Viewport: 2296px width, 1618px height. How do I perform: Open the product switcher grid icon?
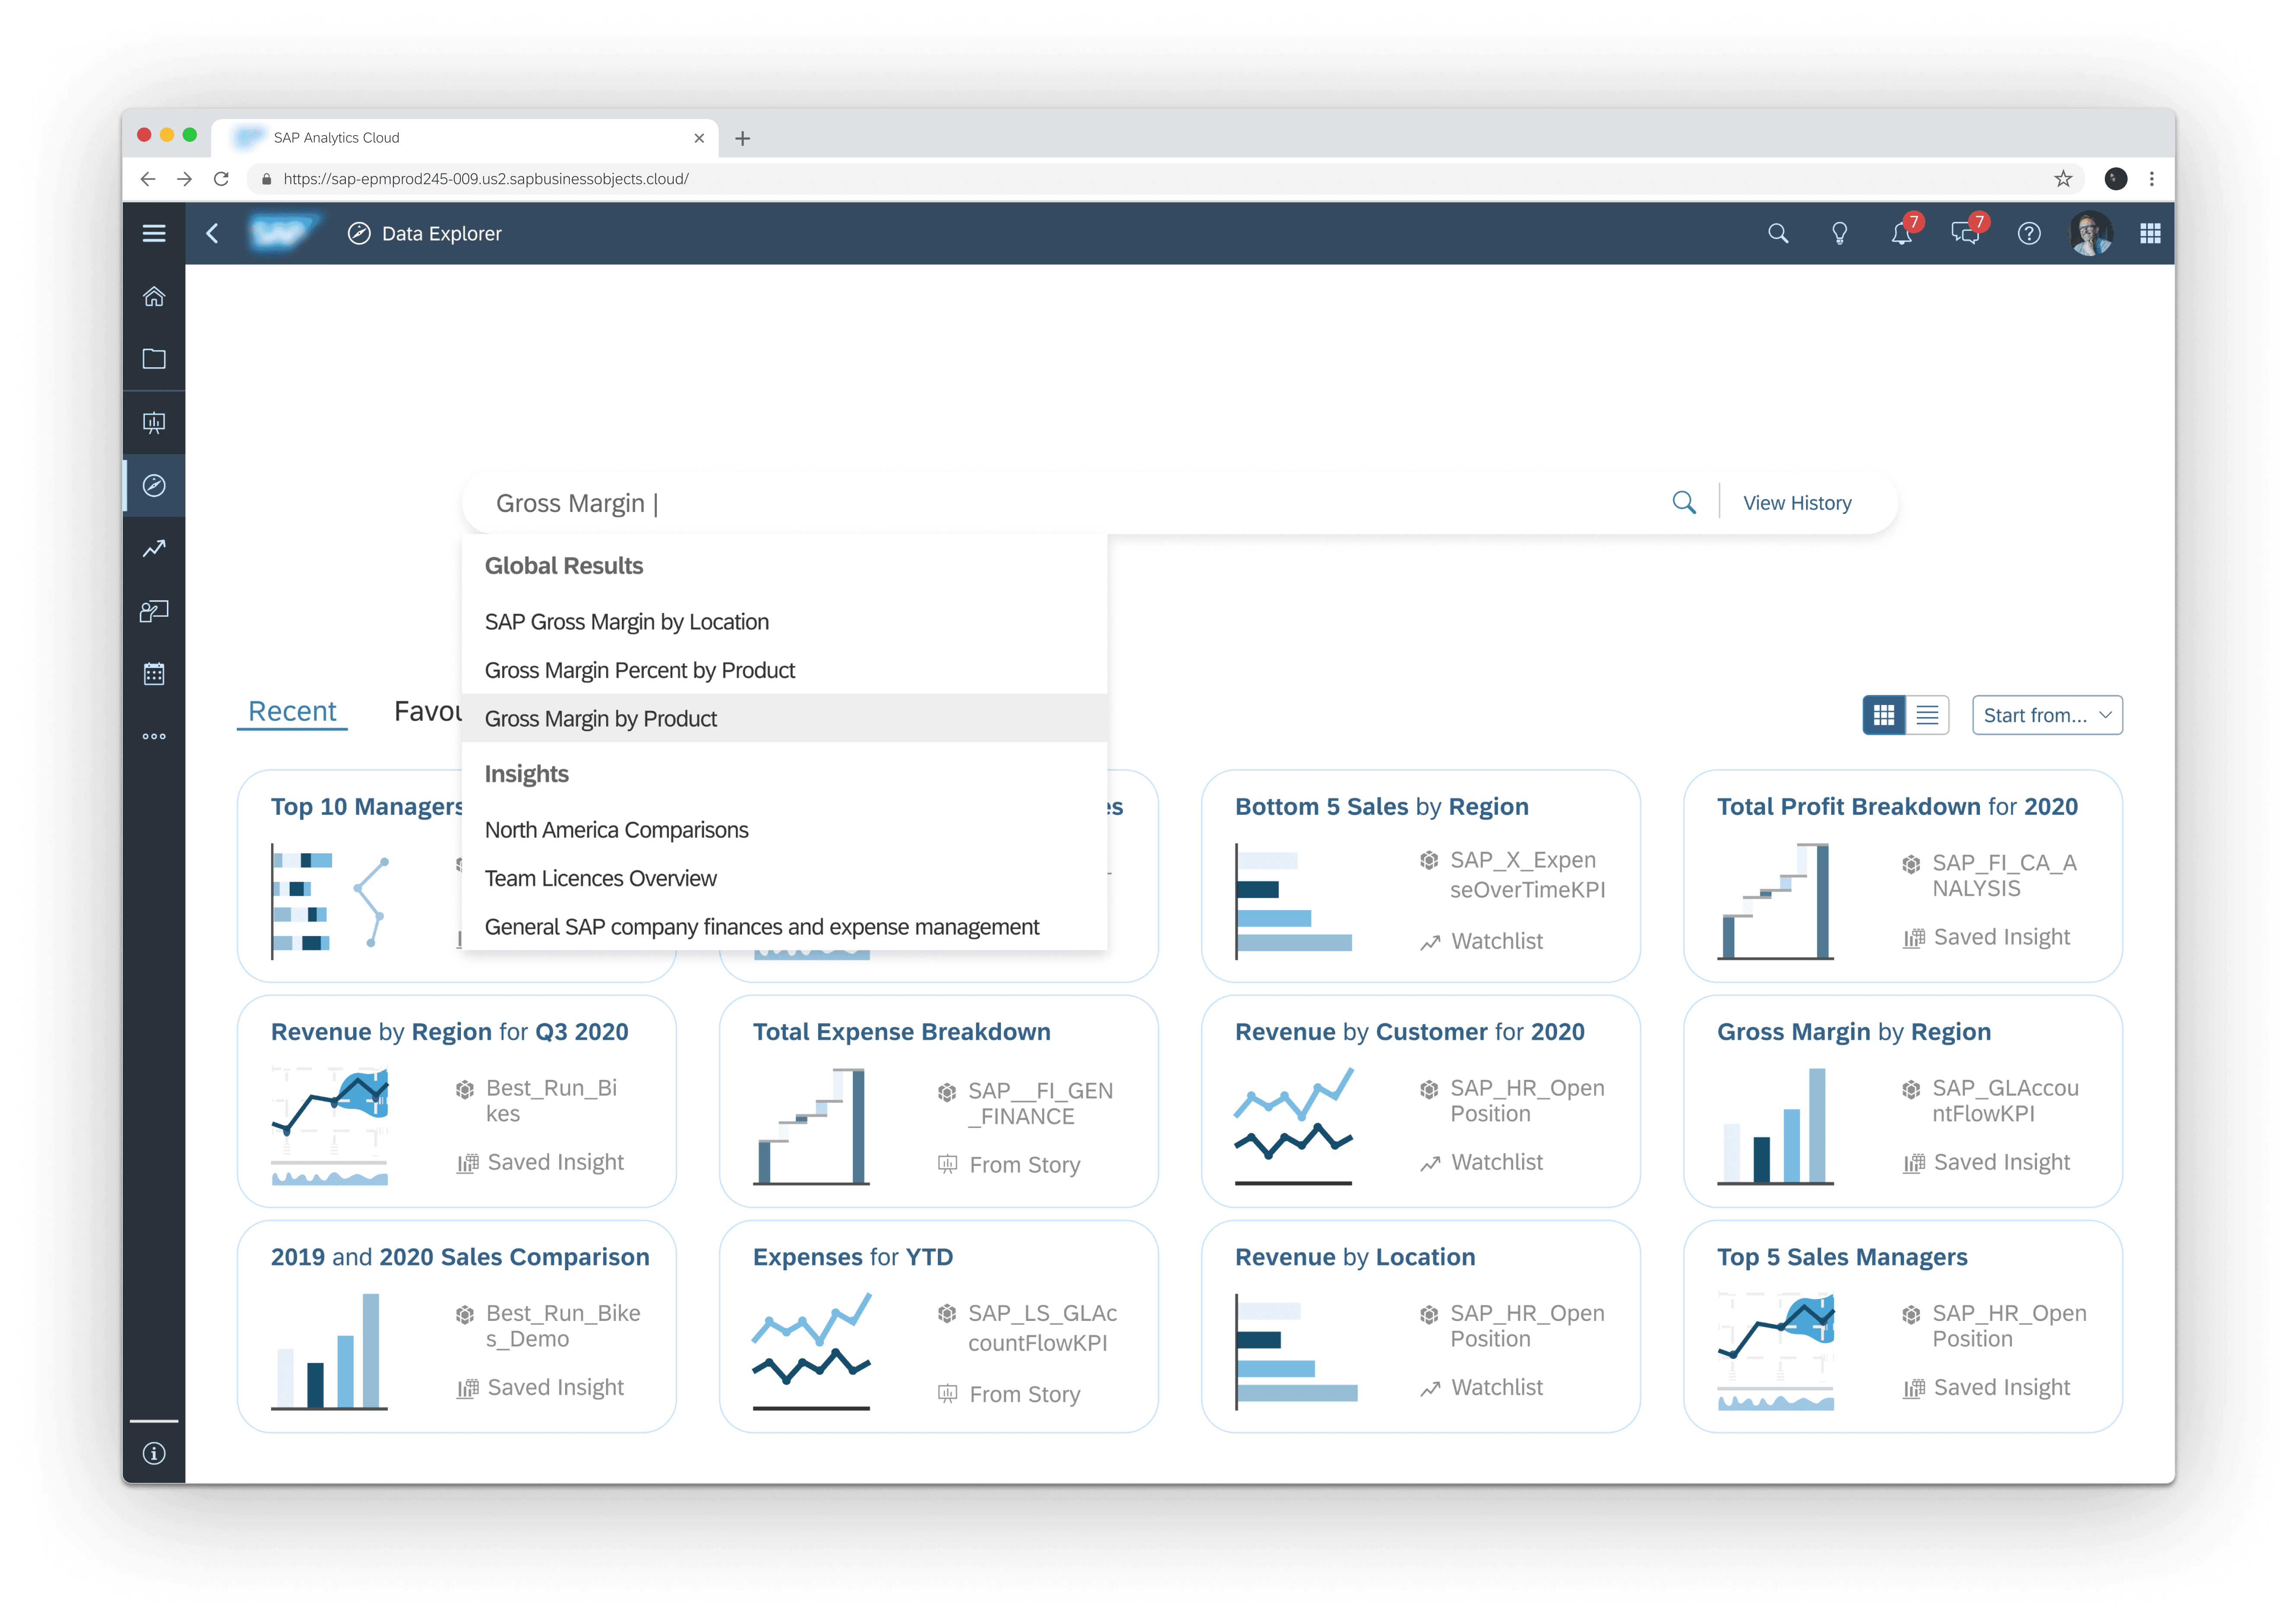tap(2150, 233)
